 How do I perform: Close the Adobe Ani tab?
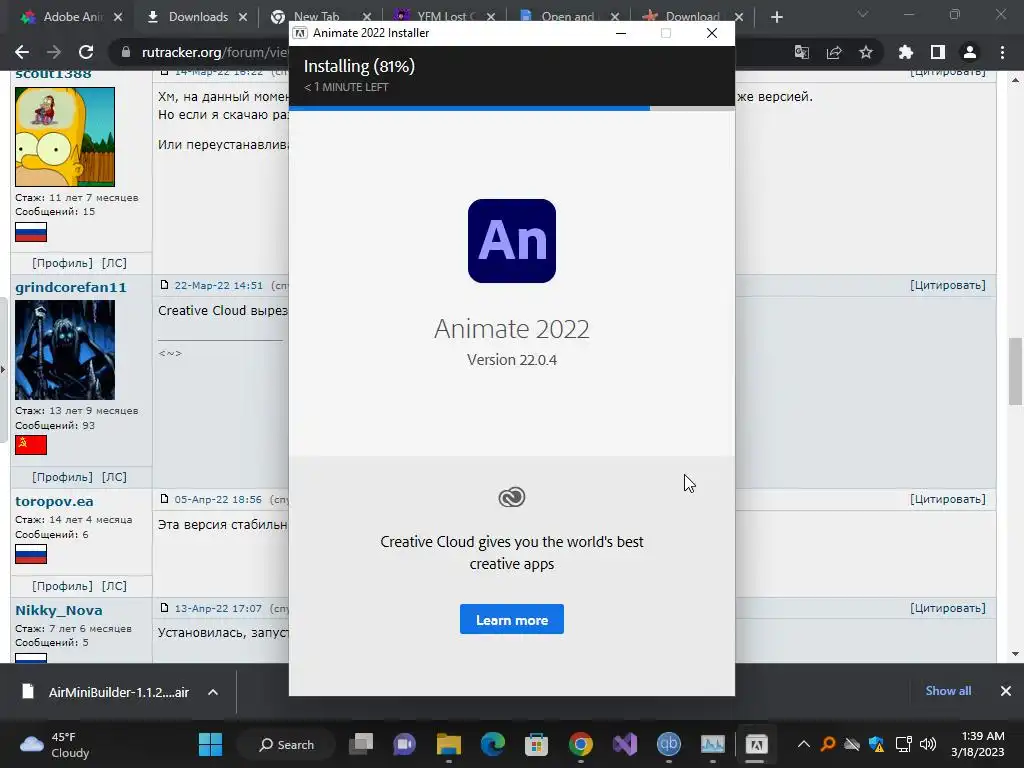coord(118,17)
